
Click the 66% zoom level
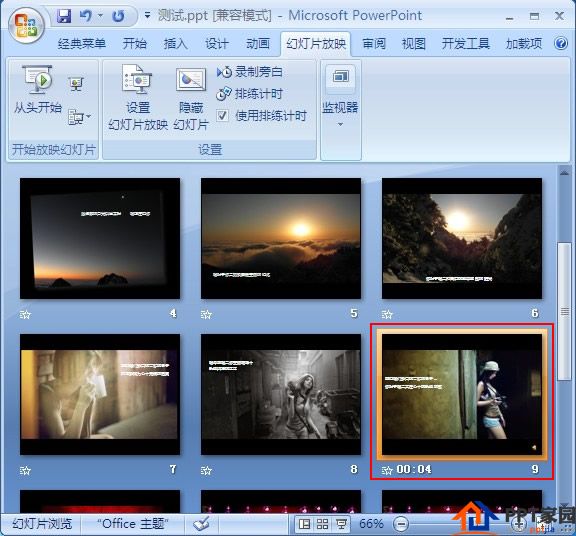coord(371,524)
